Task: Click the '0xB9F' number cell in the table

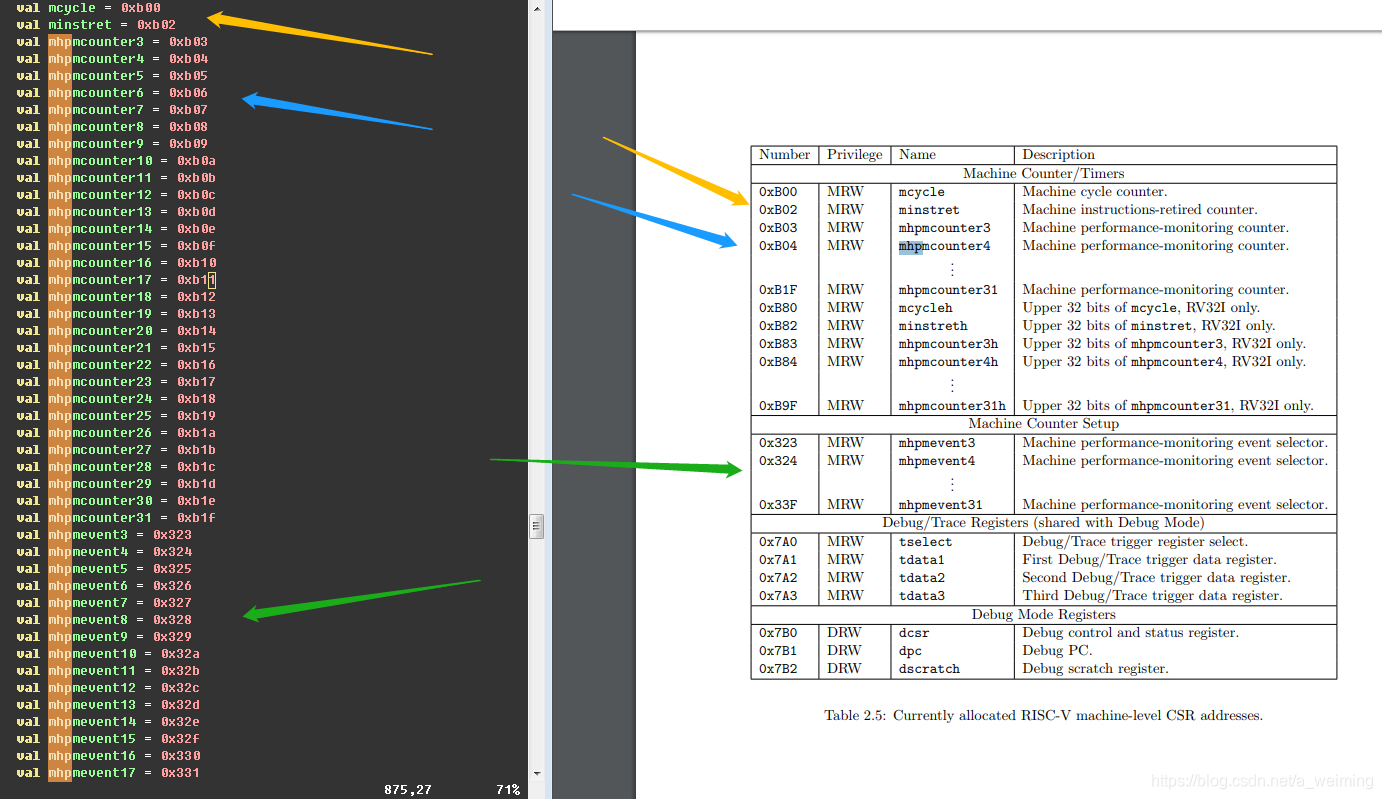Action: [x=778, y=406]
